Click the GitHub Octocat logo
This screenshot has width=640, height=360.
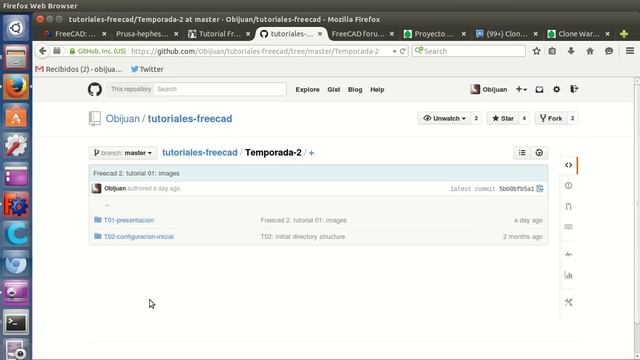tap(95, 89)
